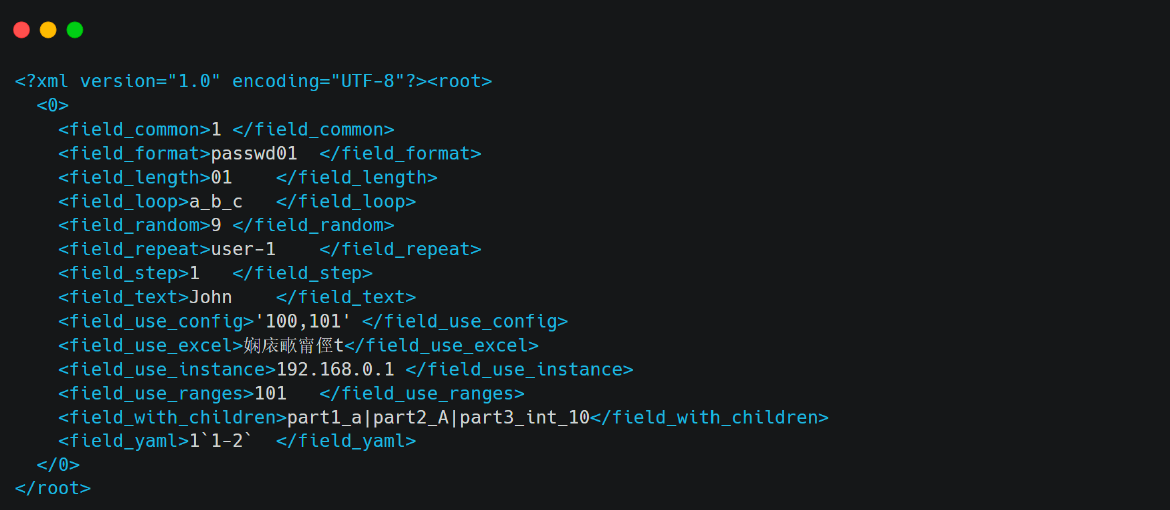Click the passwd01 value in field_format
The height and width of the screenshot is (510, 1170).
254,153
